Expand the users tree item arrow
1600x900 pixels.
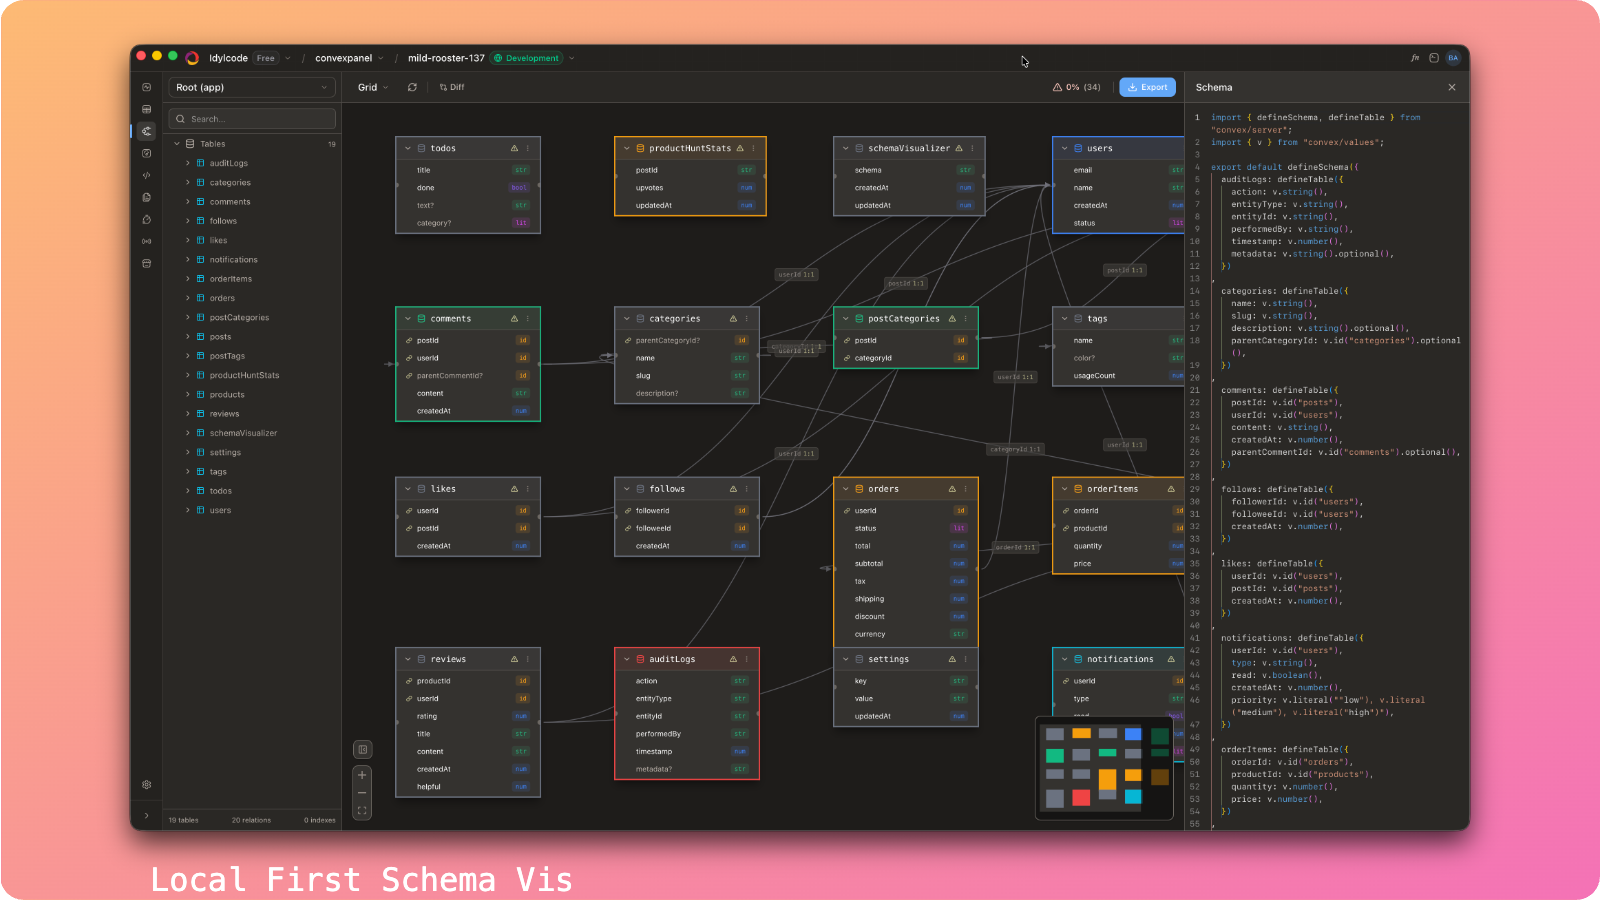(187, 510)
